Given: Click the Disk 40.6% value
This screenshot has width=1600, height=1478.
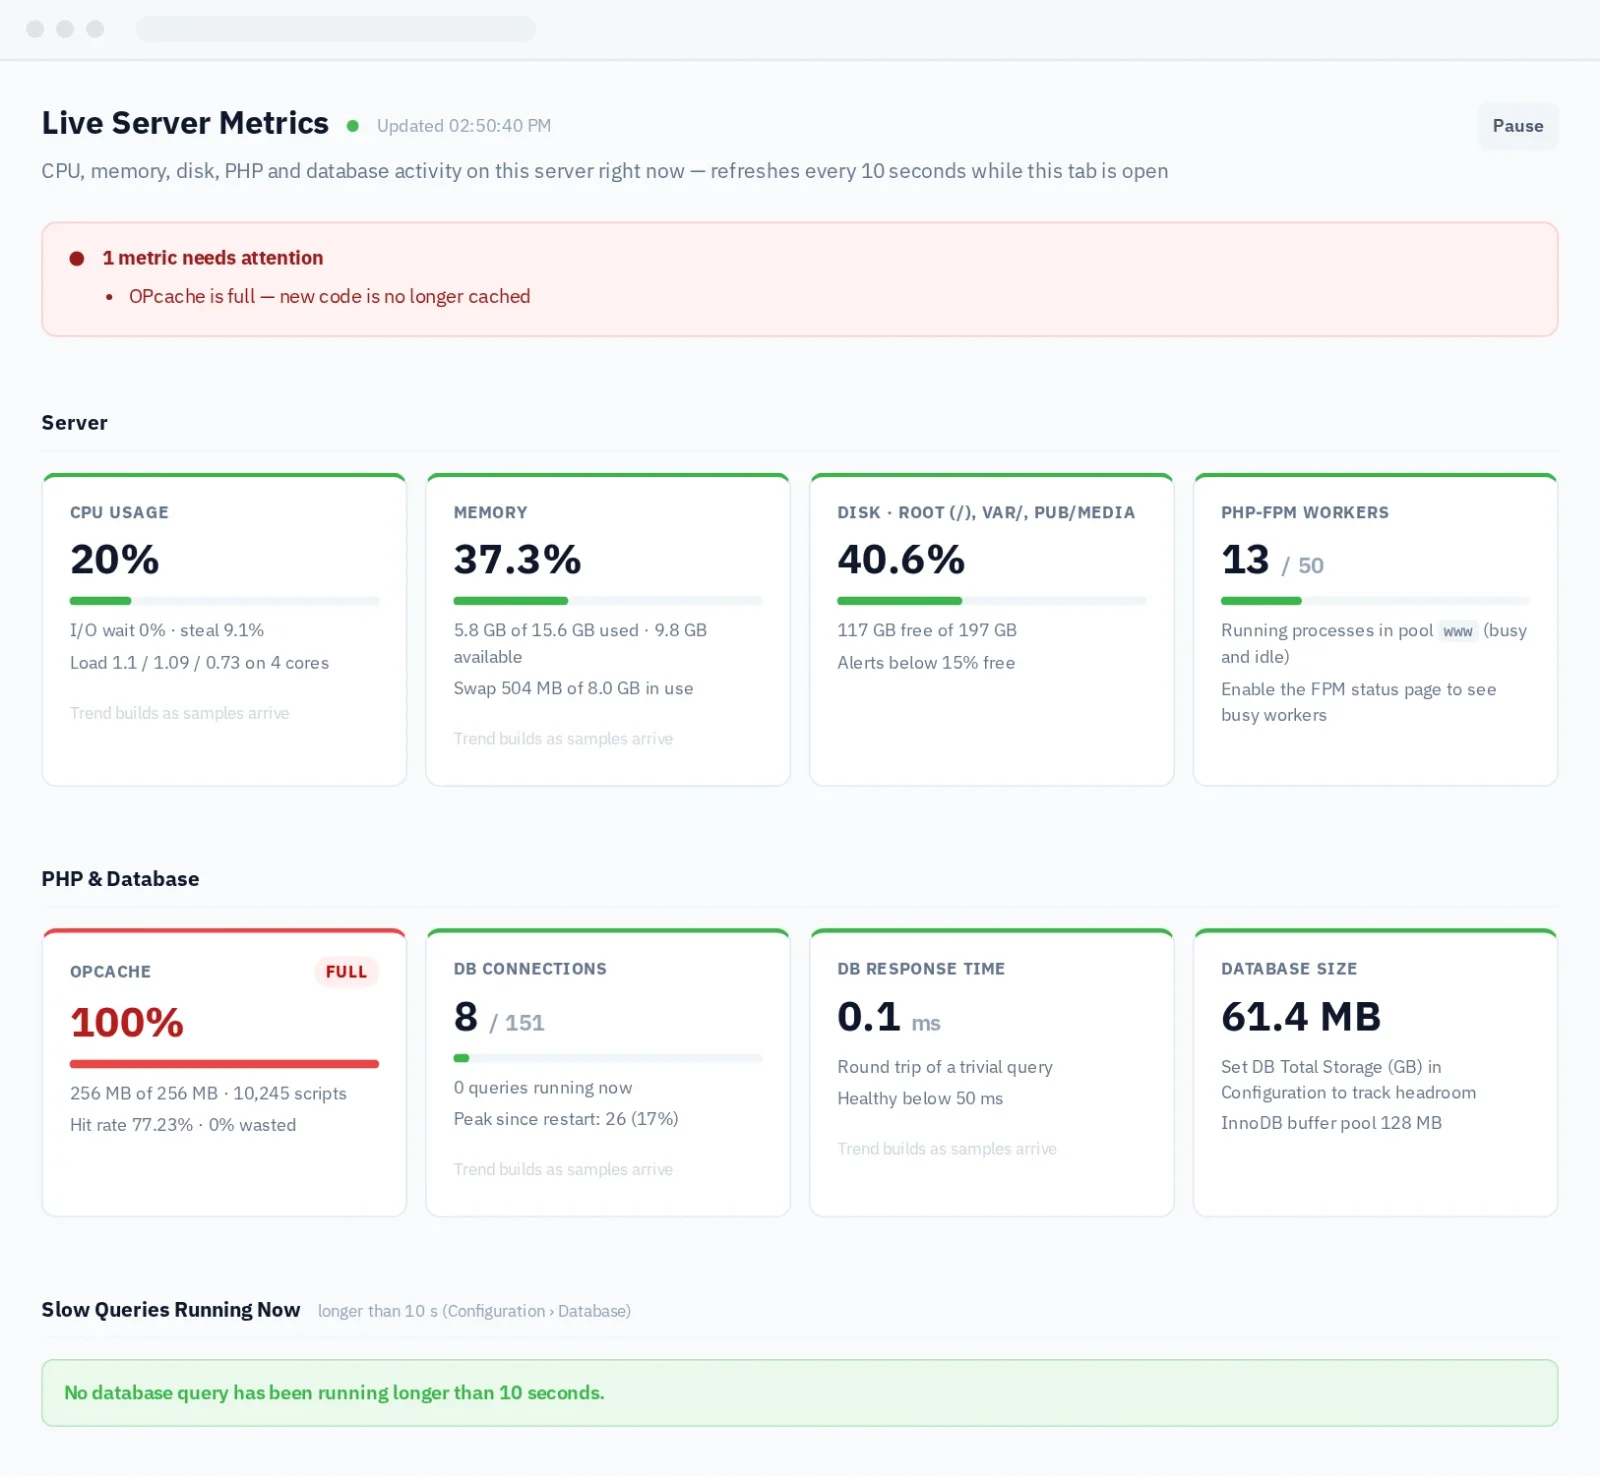Looking at the screenshot, I should (901, 559).
